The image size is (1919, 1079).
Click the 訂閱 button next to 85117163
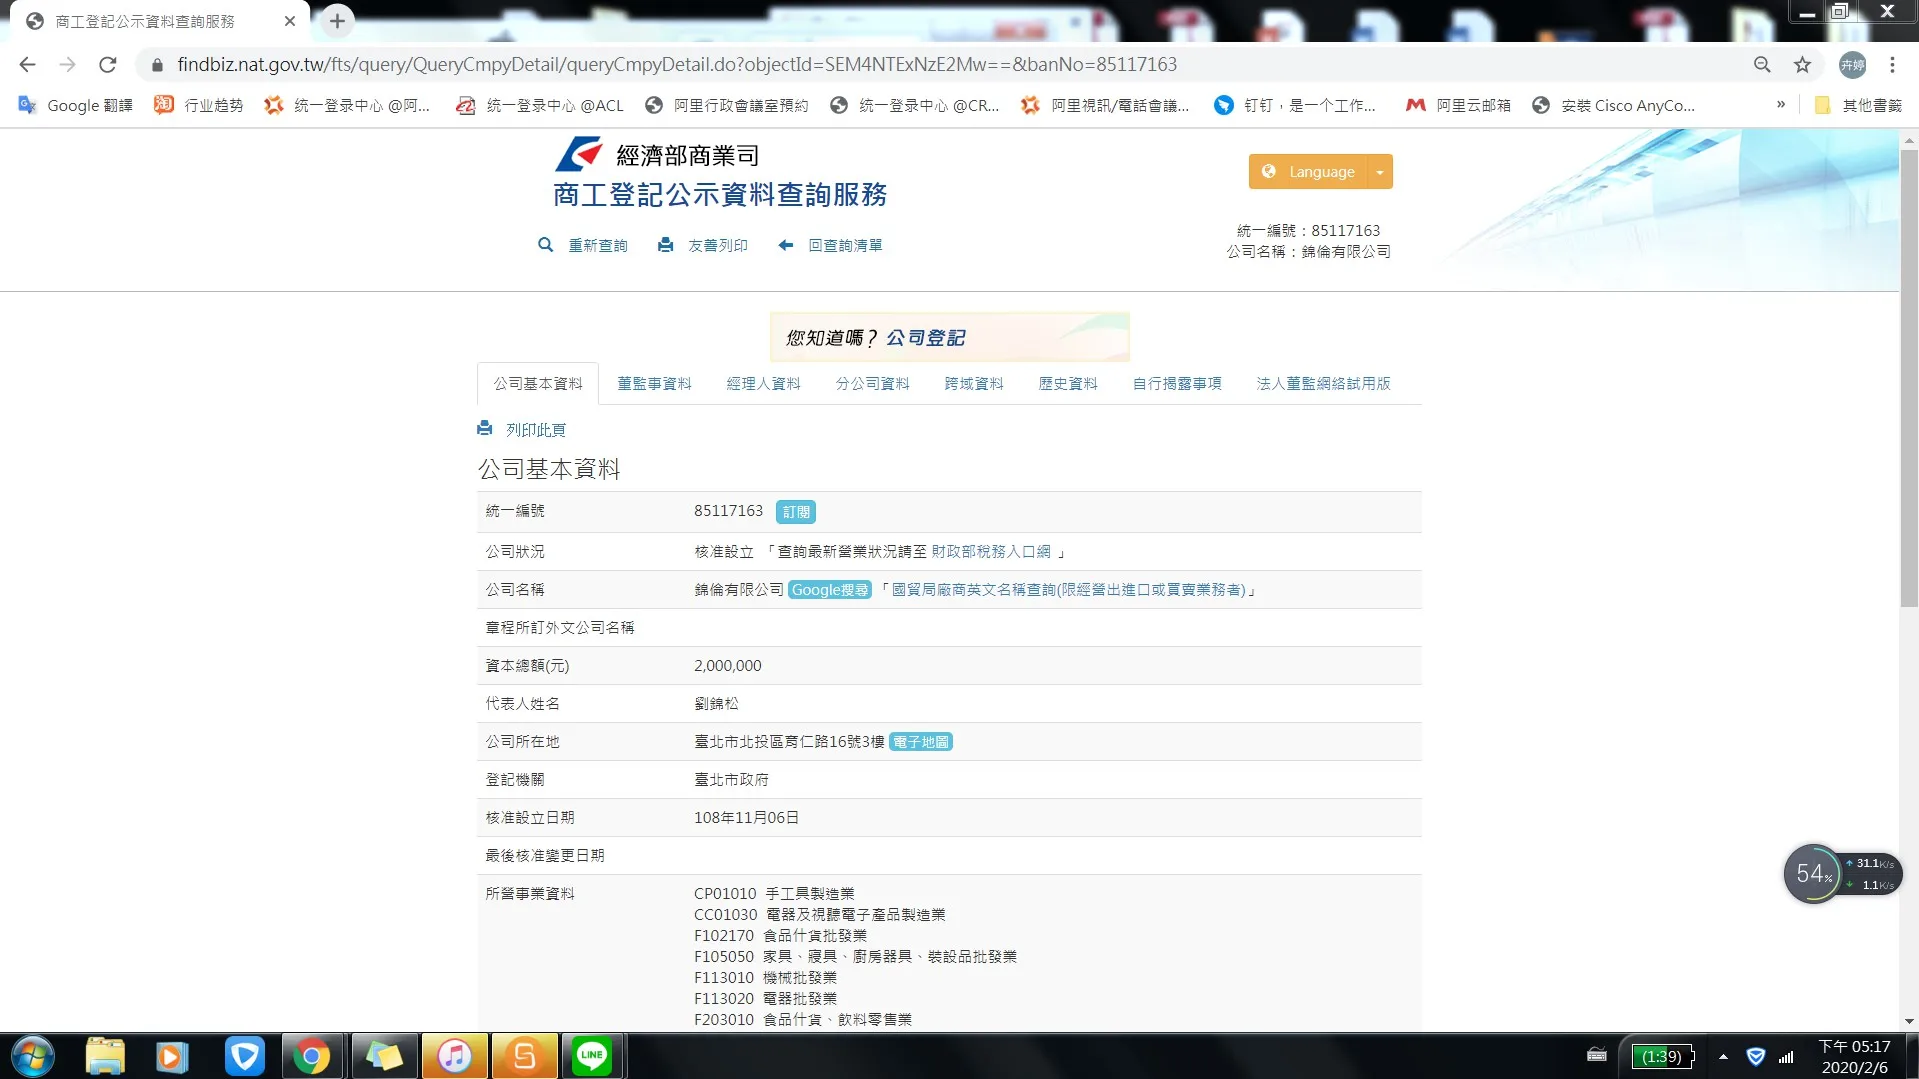pos(796,512)
